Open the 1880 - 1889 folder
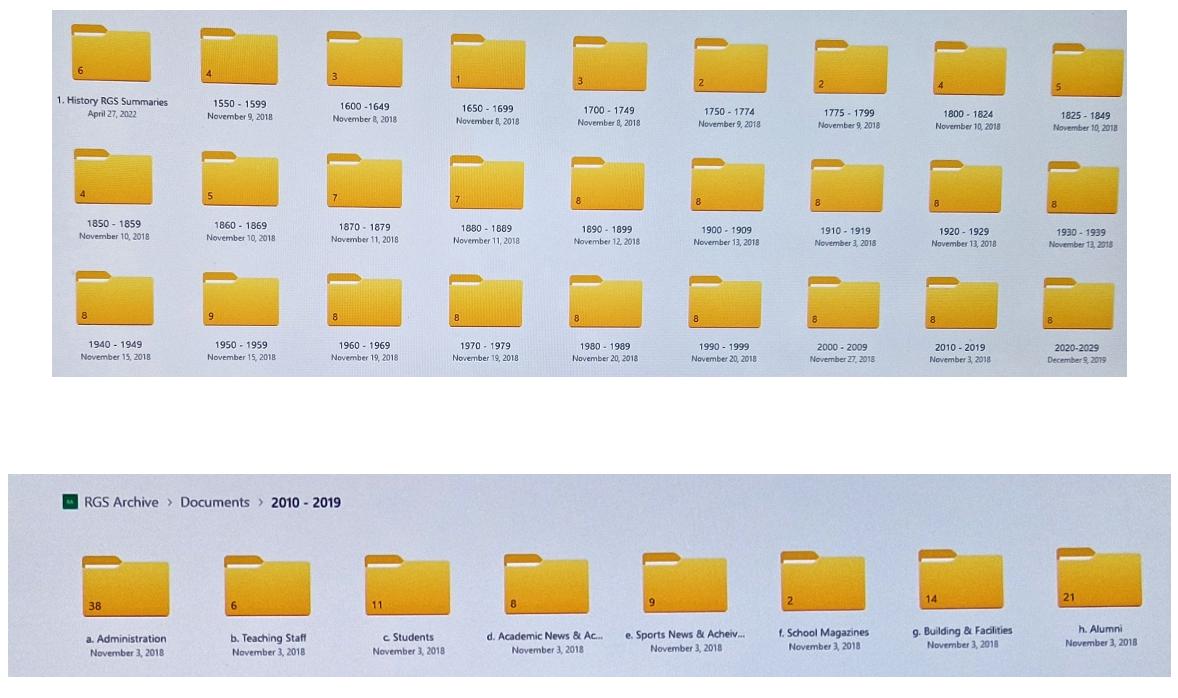The height and width of the screenshot is (698, 1178). click(486, 183)
